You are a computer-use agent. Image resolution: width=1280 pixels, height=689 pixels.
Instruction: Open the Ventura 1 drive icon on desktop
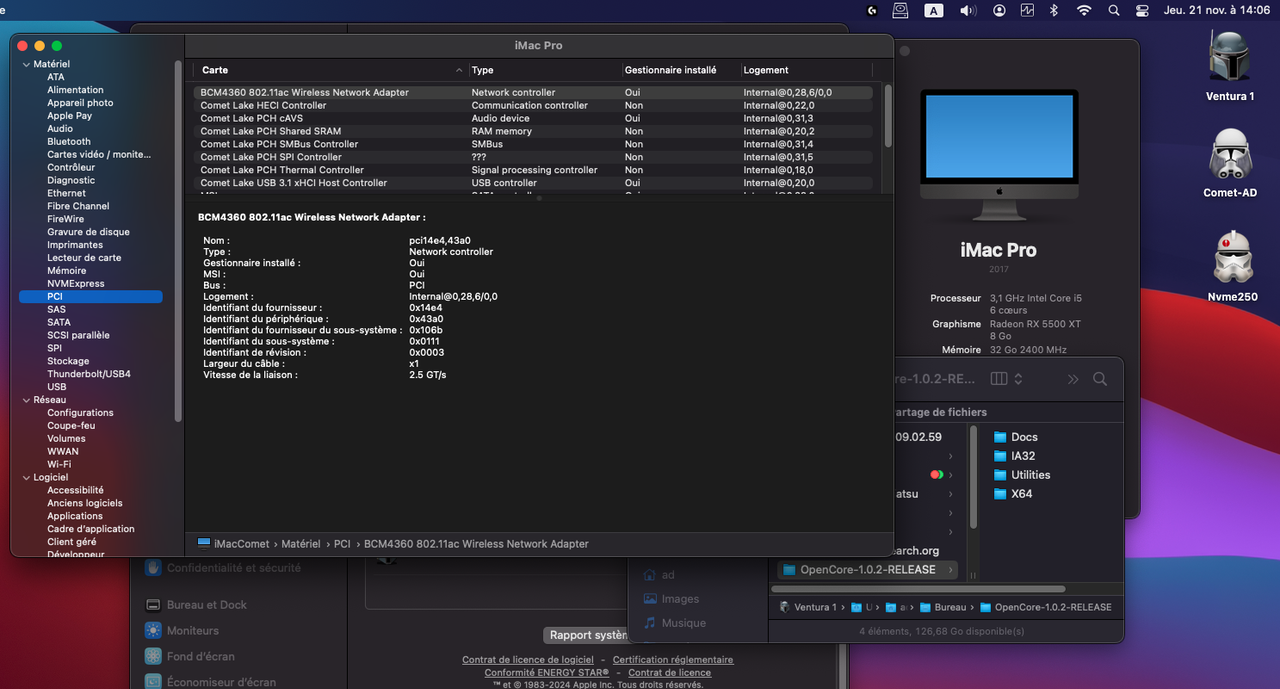coord(1229,58)
